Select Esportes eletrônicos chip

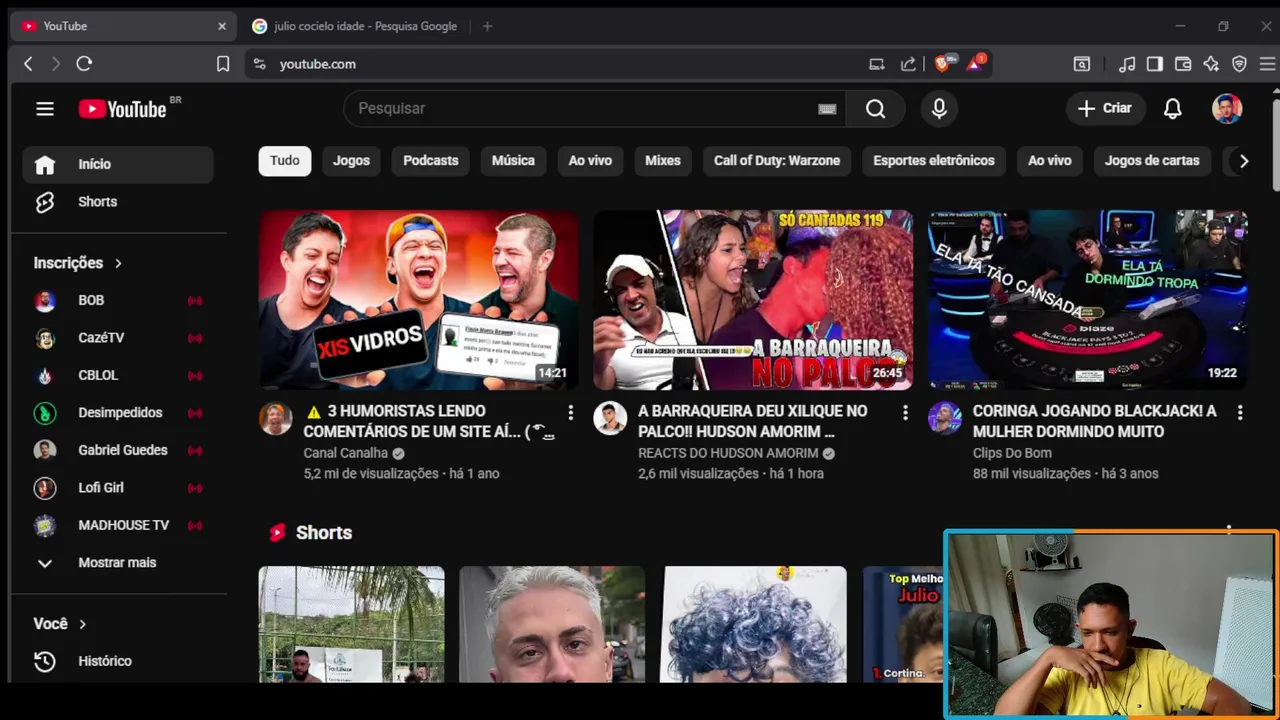934,161
